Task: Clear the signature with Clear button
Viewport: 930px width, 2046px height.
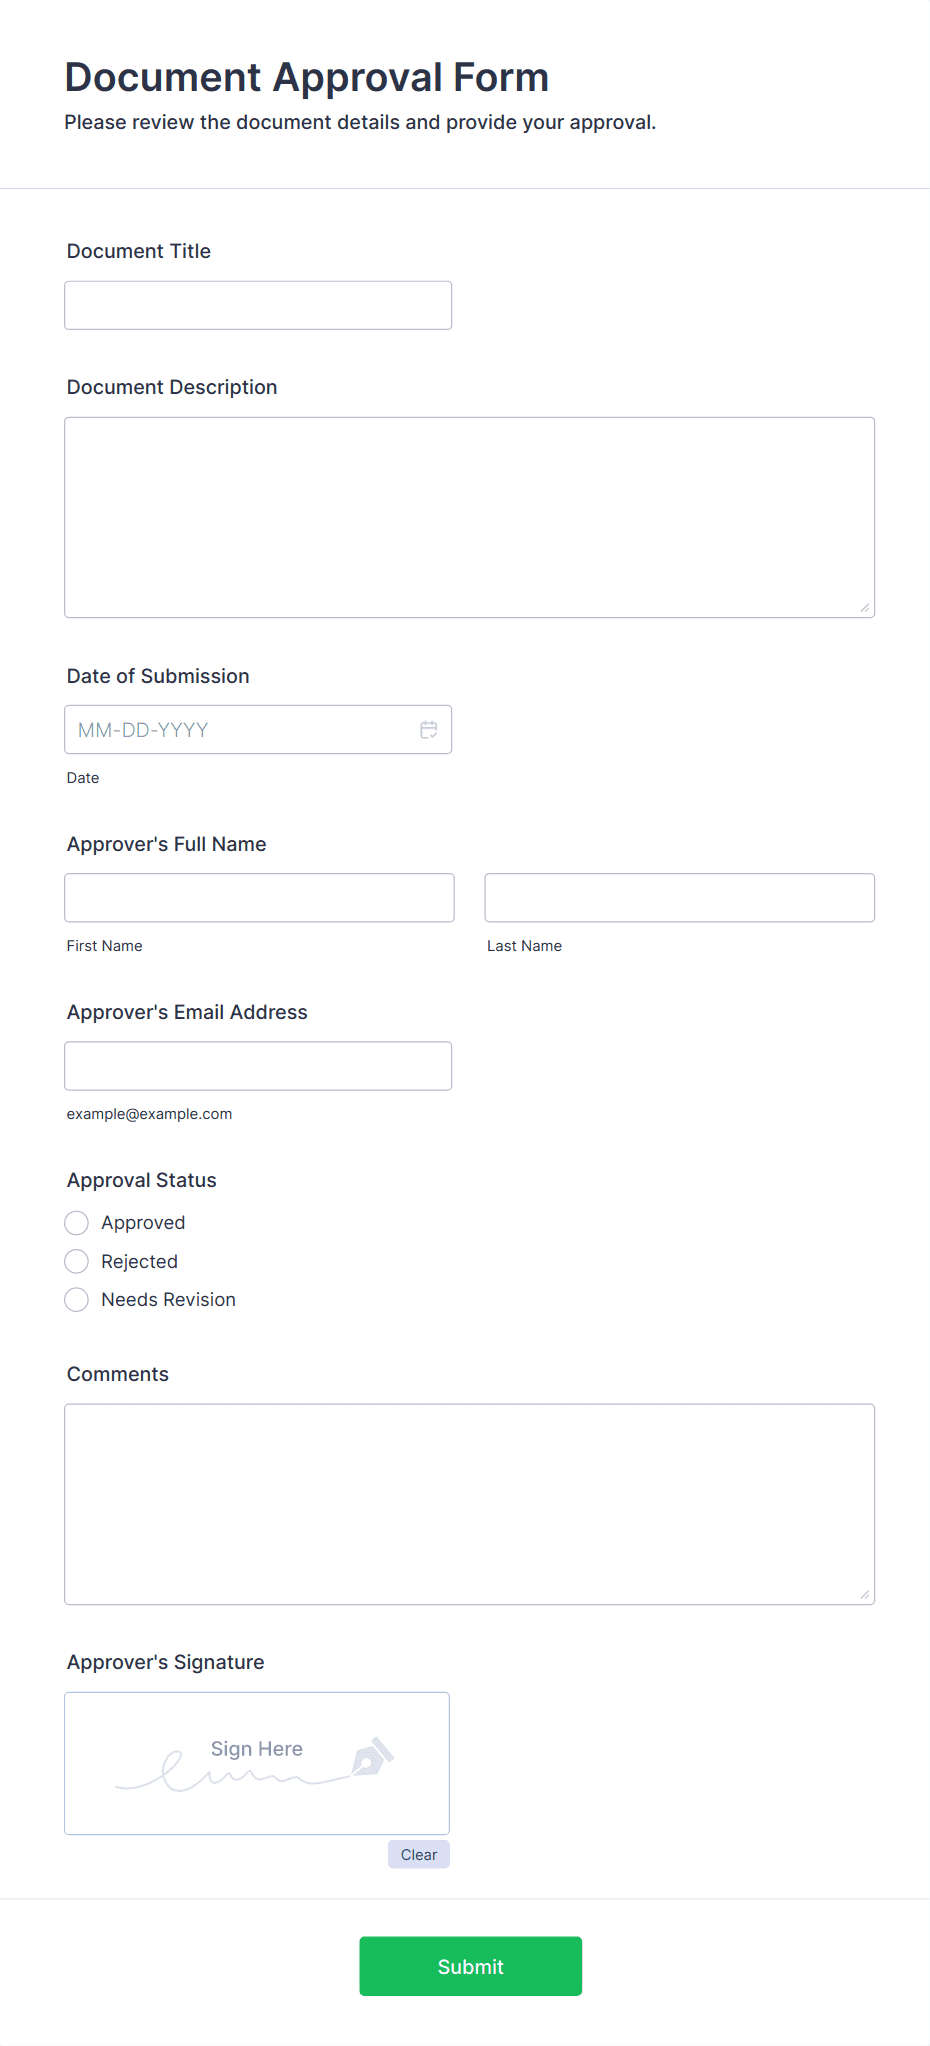Action: click(419, 1854)
